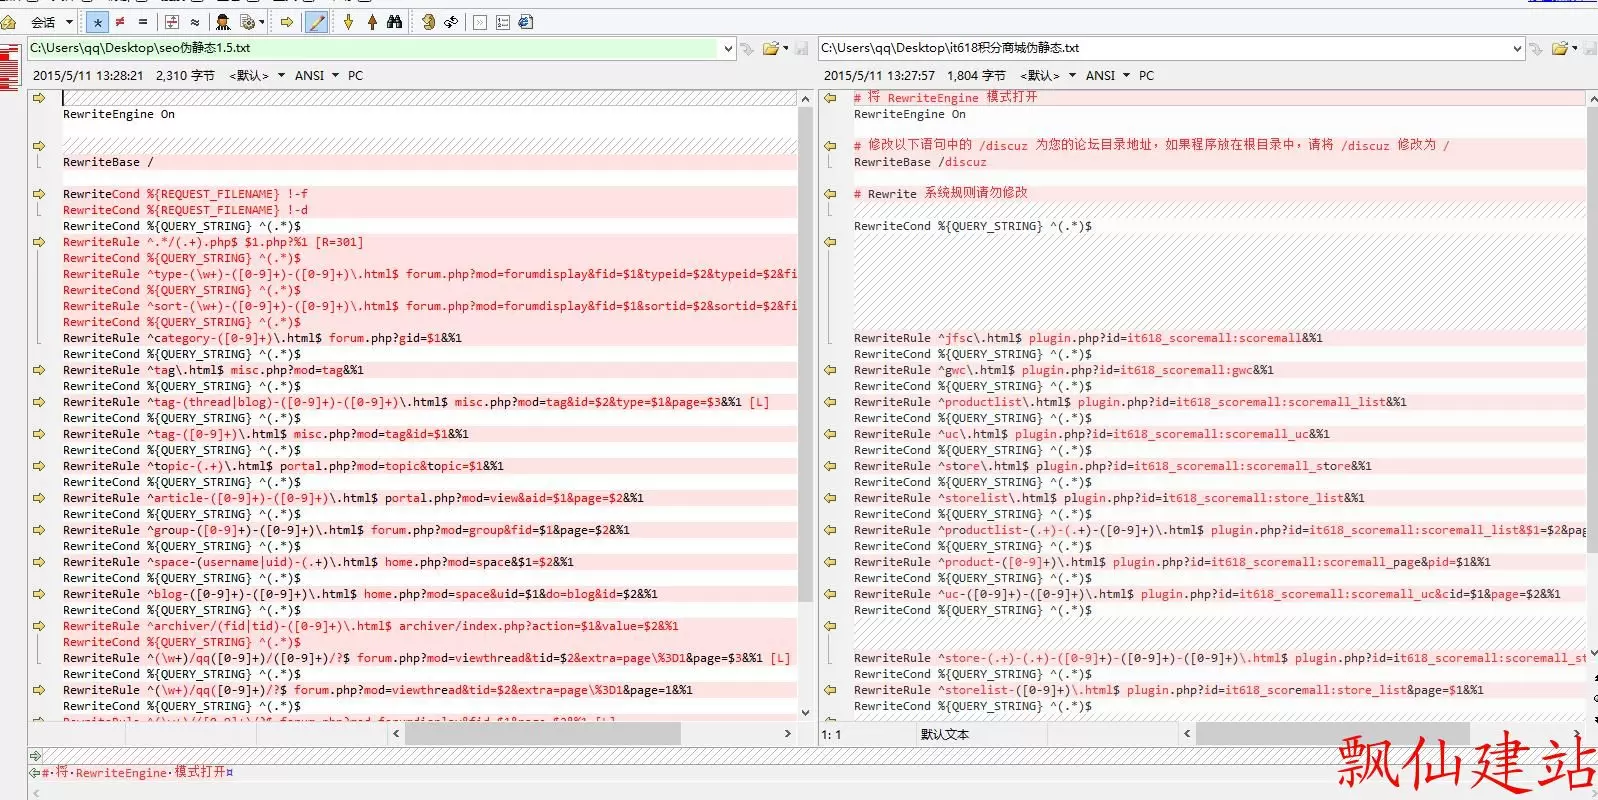Click the left pane save disk icon
This screenshot has height=800, width=1598.
[801, 48]
